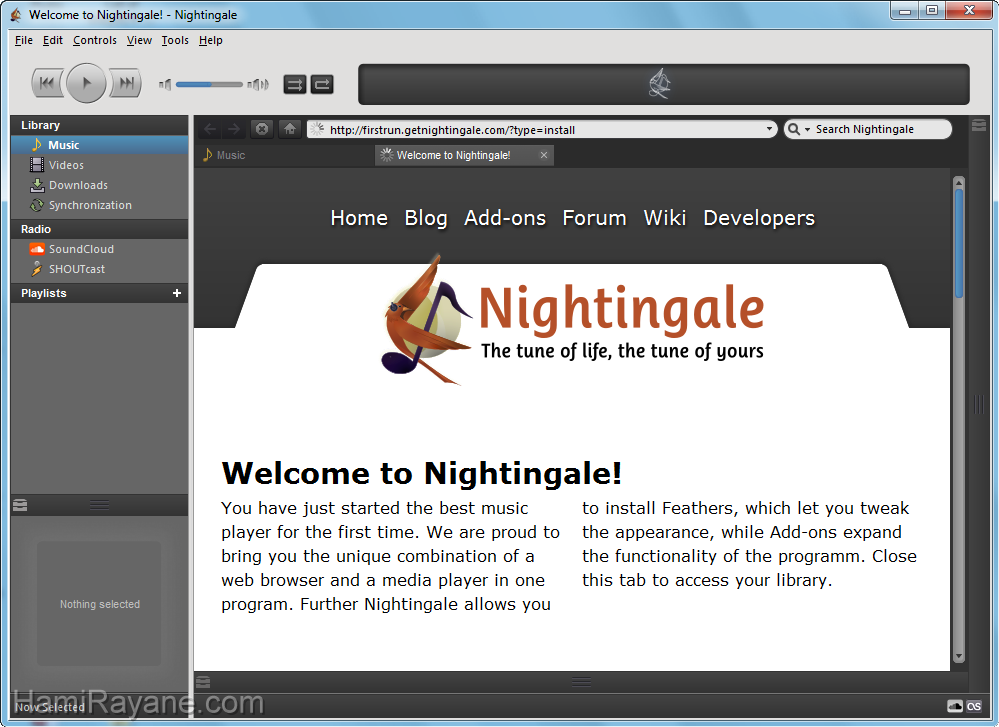Click the Library section header
This screenshot has width=999, height=727.
point(99,125)
